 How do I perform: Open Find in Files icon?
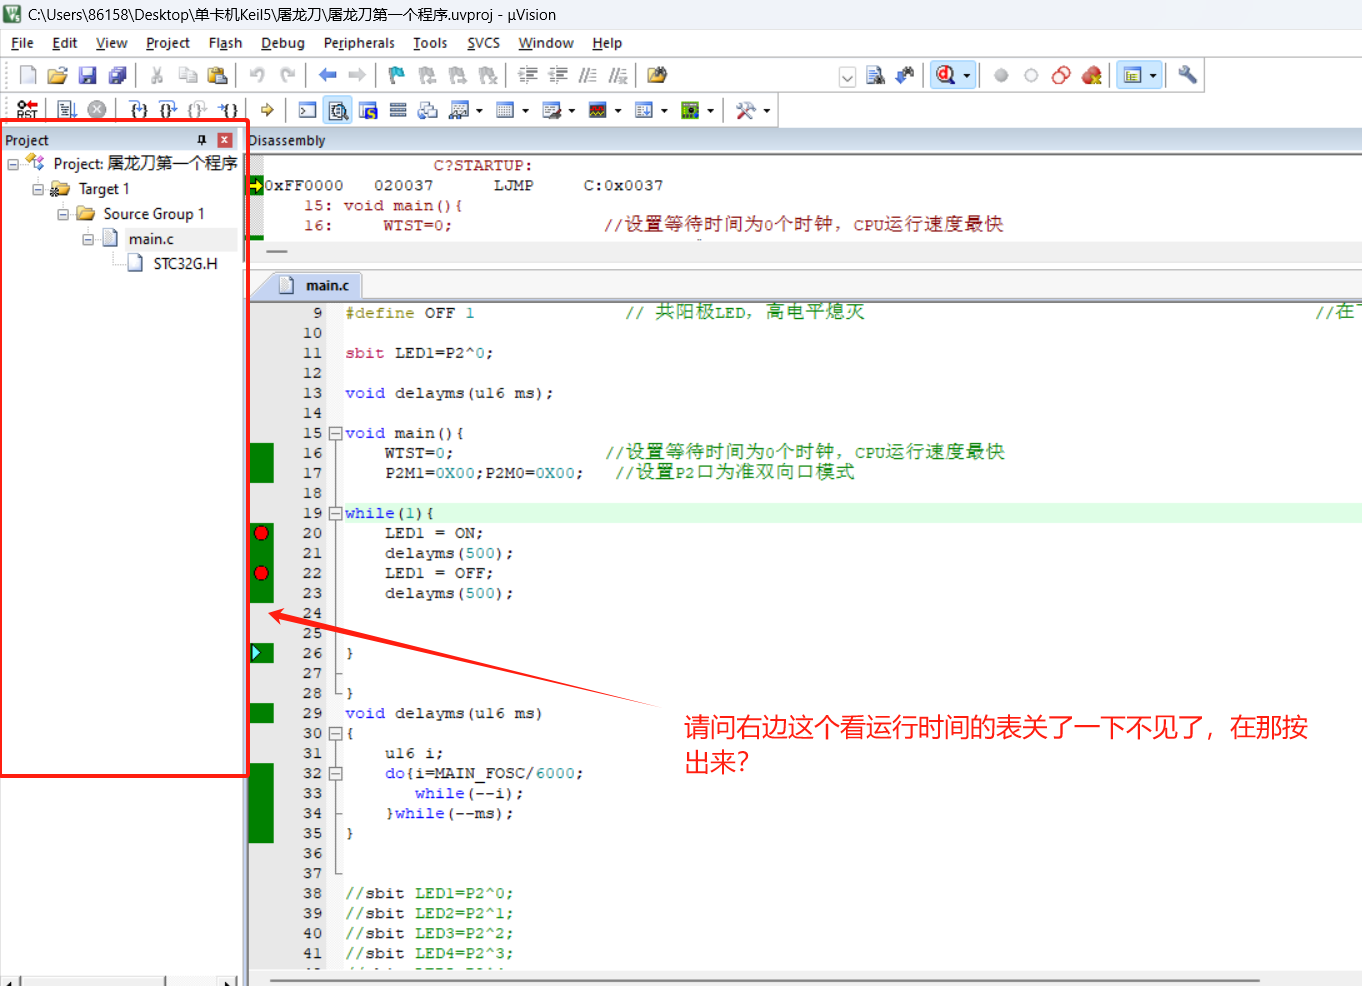point(657,75)
